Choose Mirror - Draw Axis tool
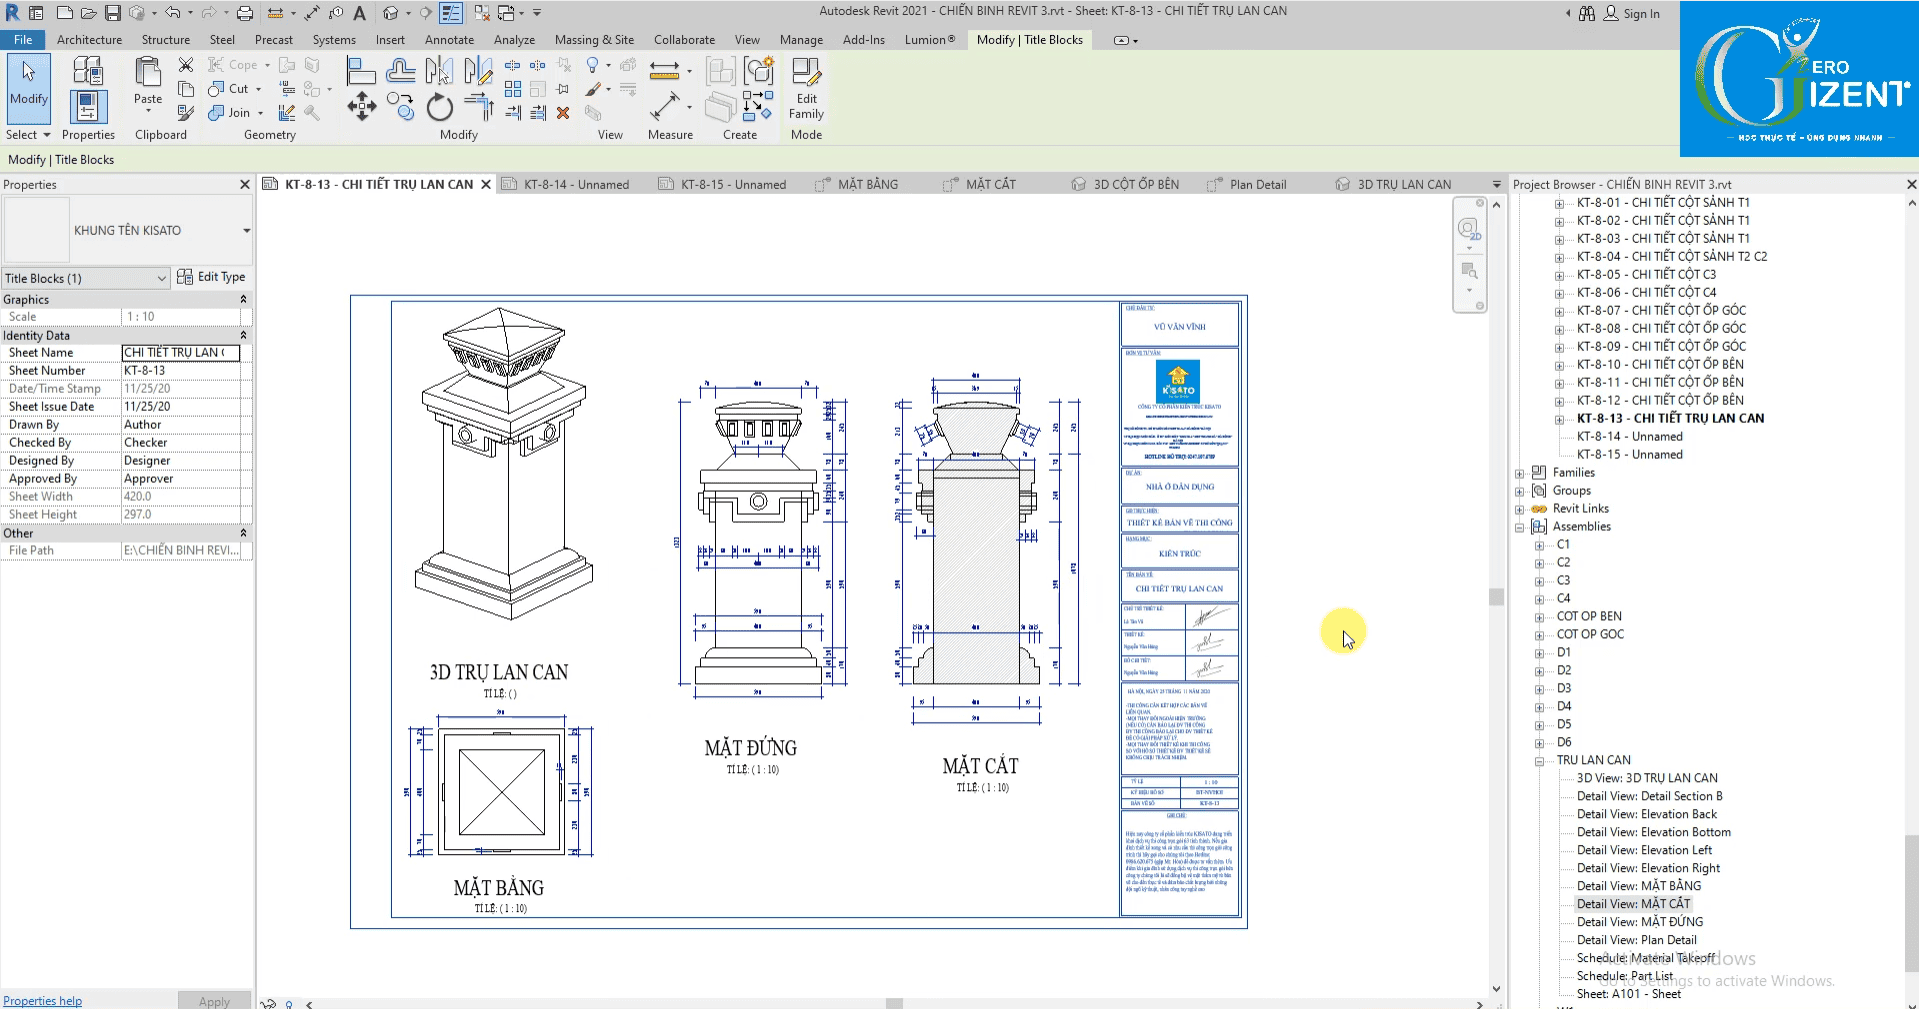1919x1009 pixels. (478, 71)
